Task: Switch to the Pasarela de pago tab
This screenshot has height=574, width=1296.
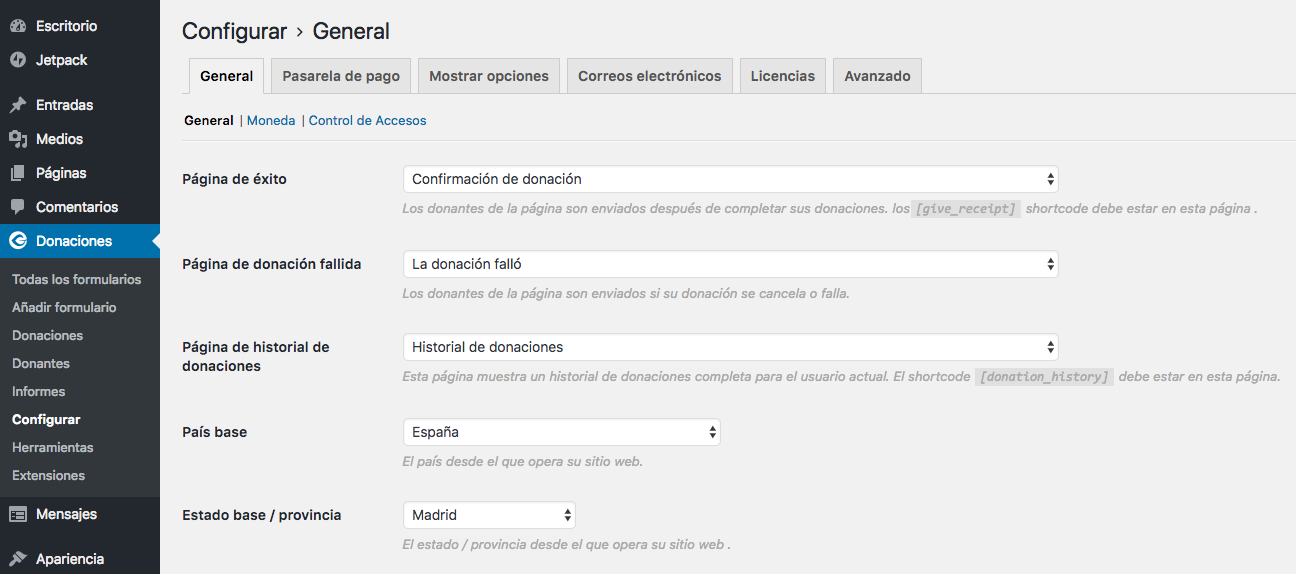Action: pyautogui.click(x=341, y=76)
